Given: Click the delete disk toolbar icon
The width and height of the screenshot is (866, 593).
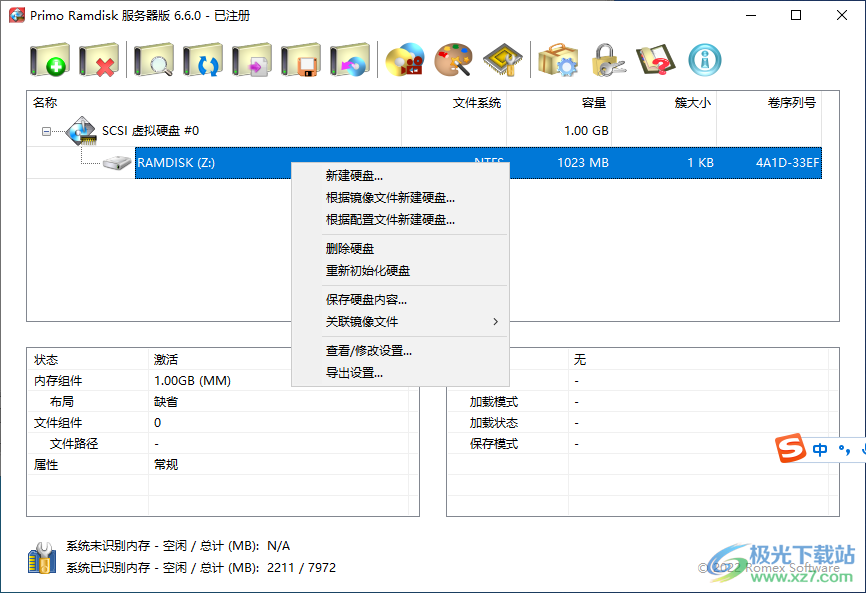Looking at the screenshot, I should click(x=97, y=58).
